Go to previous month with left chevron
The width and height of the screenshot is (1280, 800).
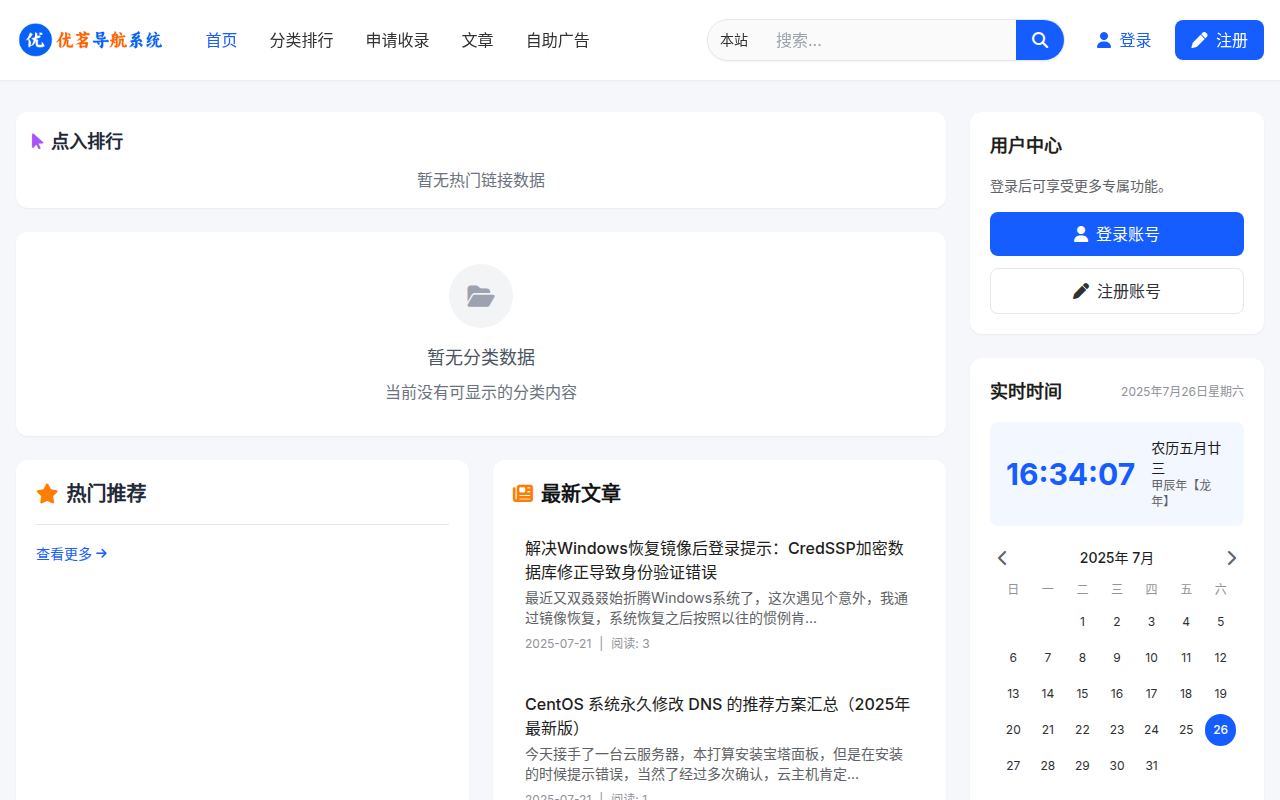[1002, 557]
